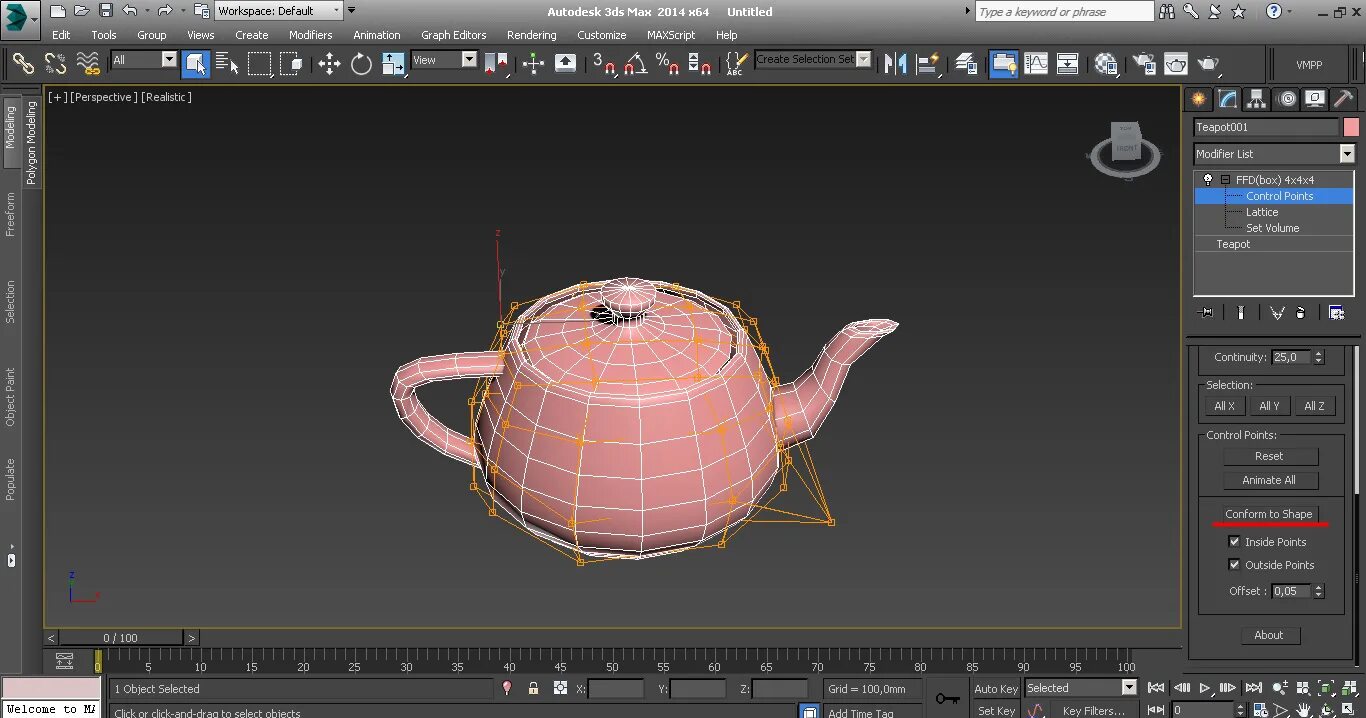This screenshot has width=1366, height=718.
Task: Click the Animate All button
Action: point(1269,480)
